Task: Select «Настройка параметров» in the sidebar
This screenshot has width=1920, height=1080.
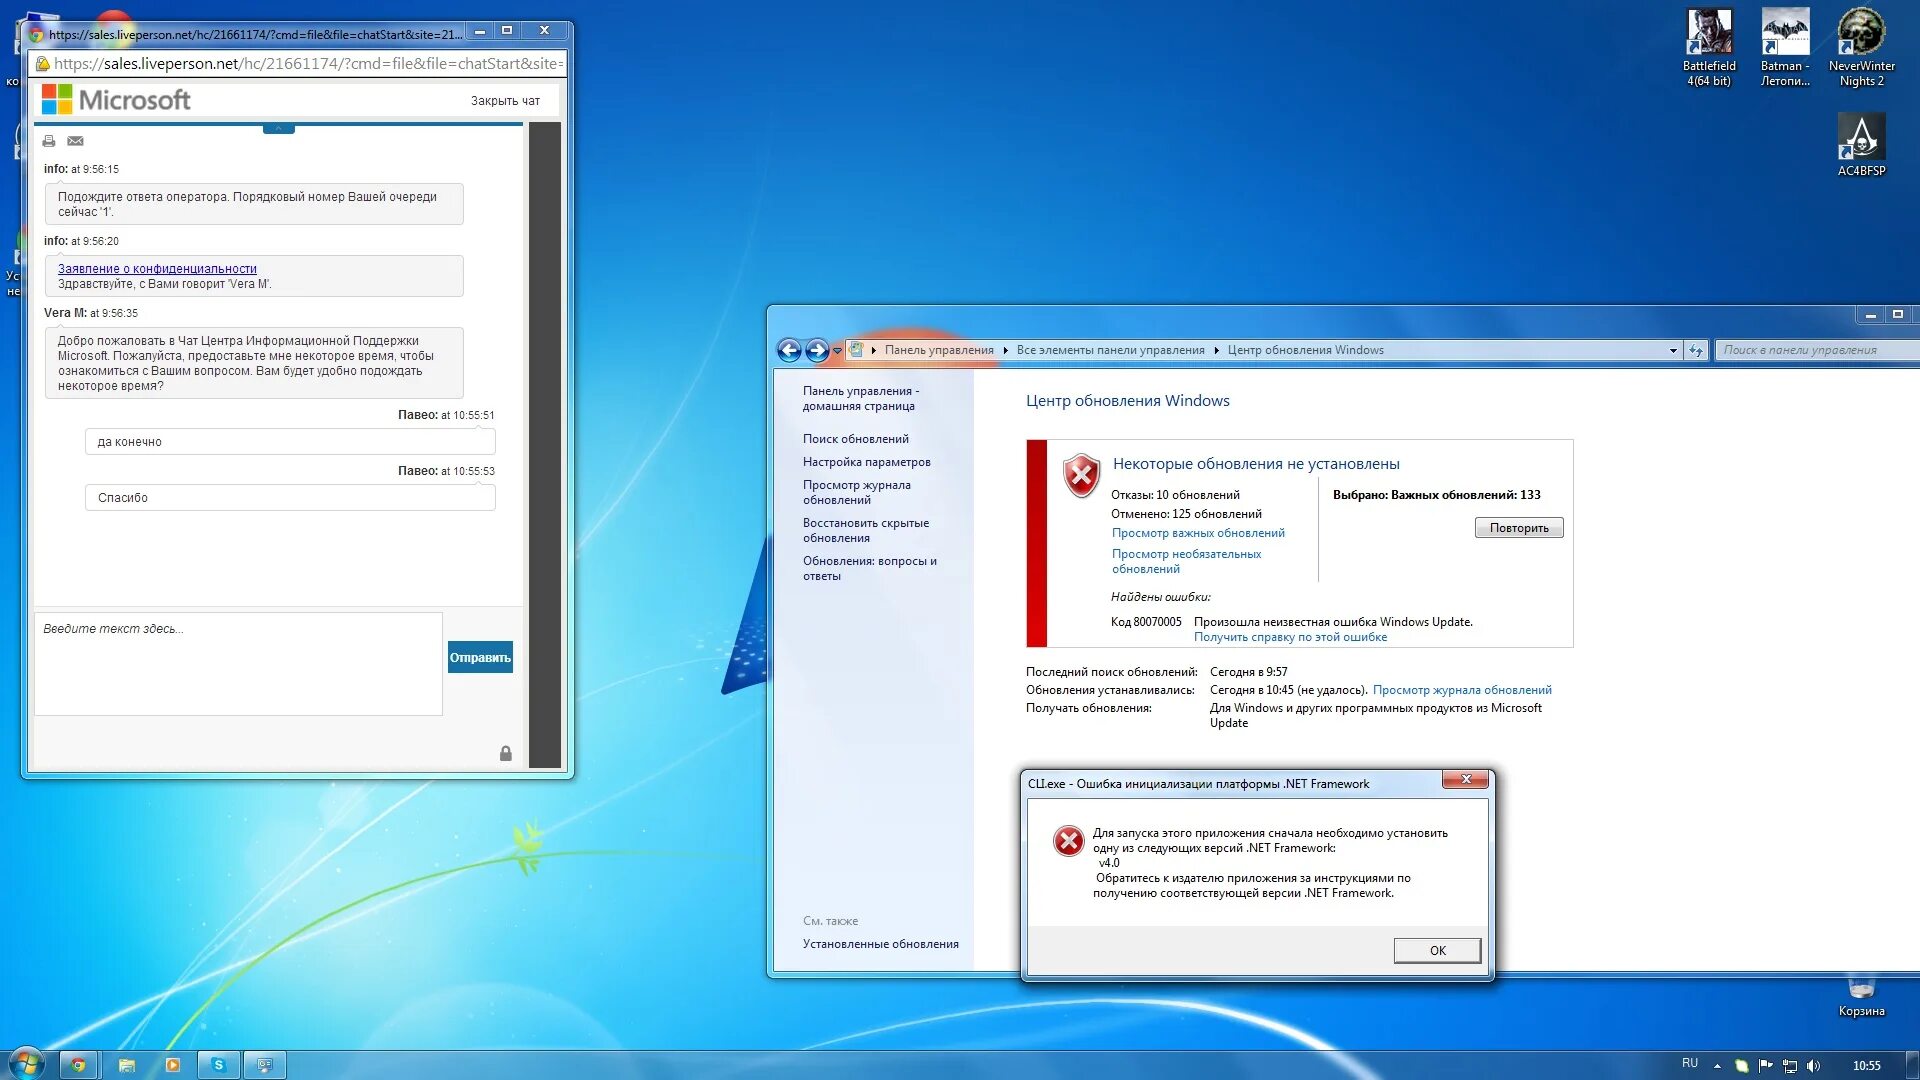Action: [x=866, y=462]
